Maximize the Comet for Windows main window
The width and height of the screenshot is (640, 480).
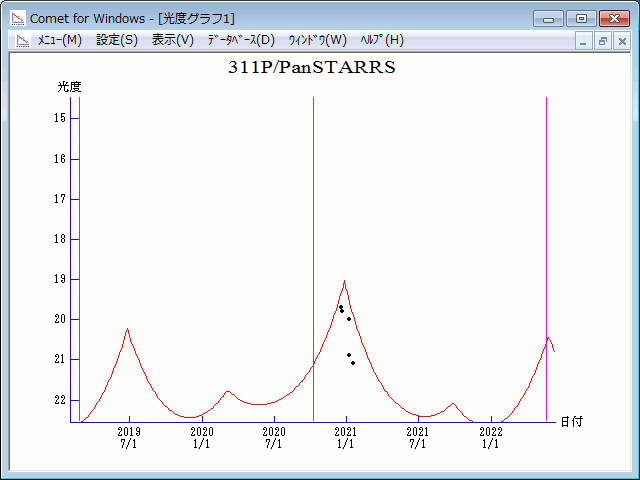[x=581, y=18]
